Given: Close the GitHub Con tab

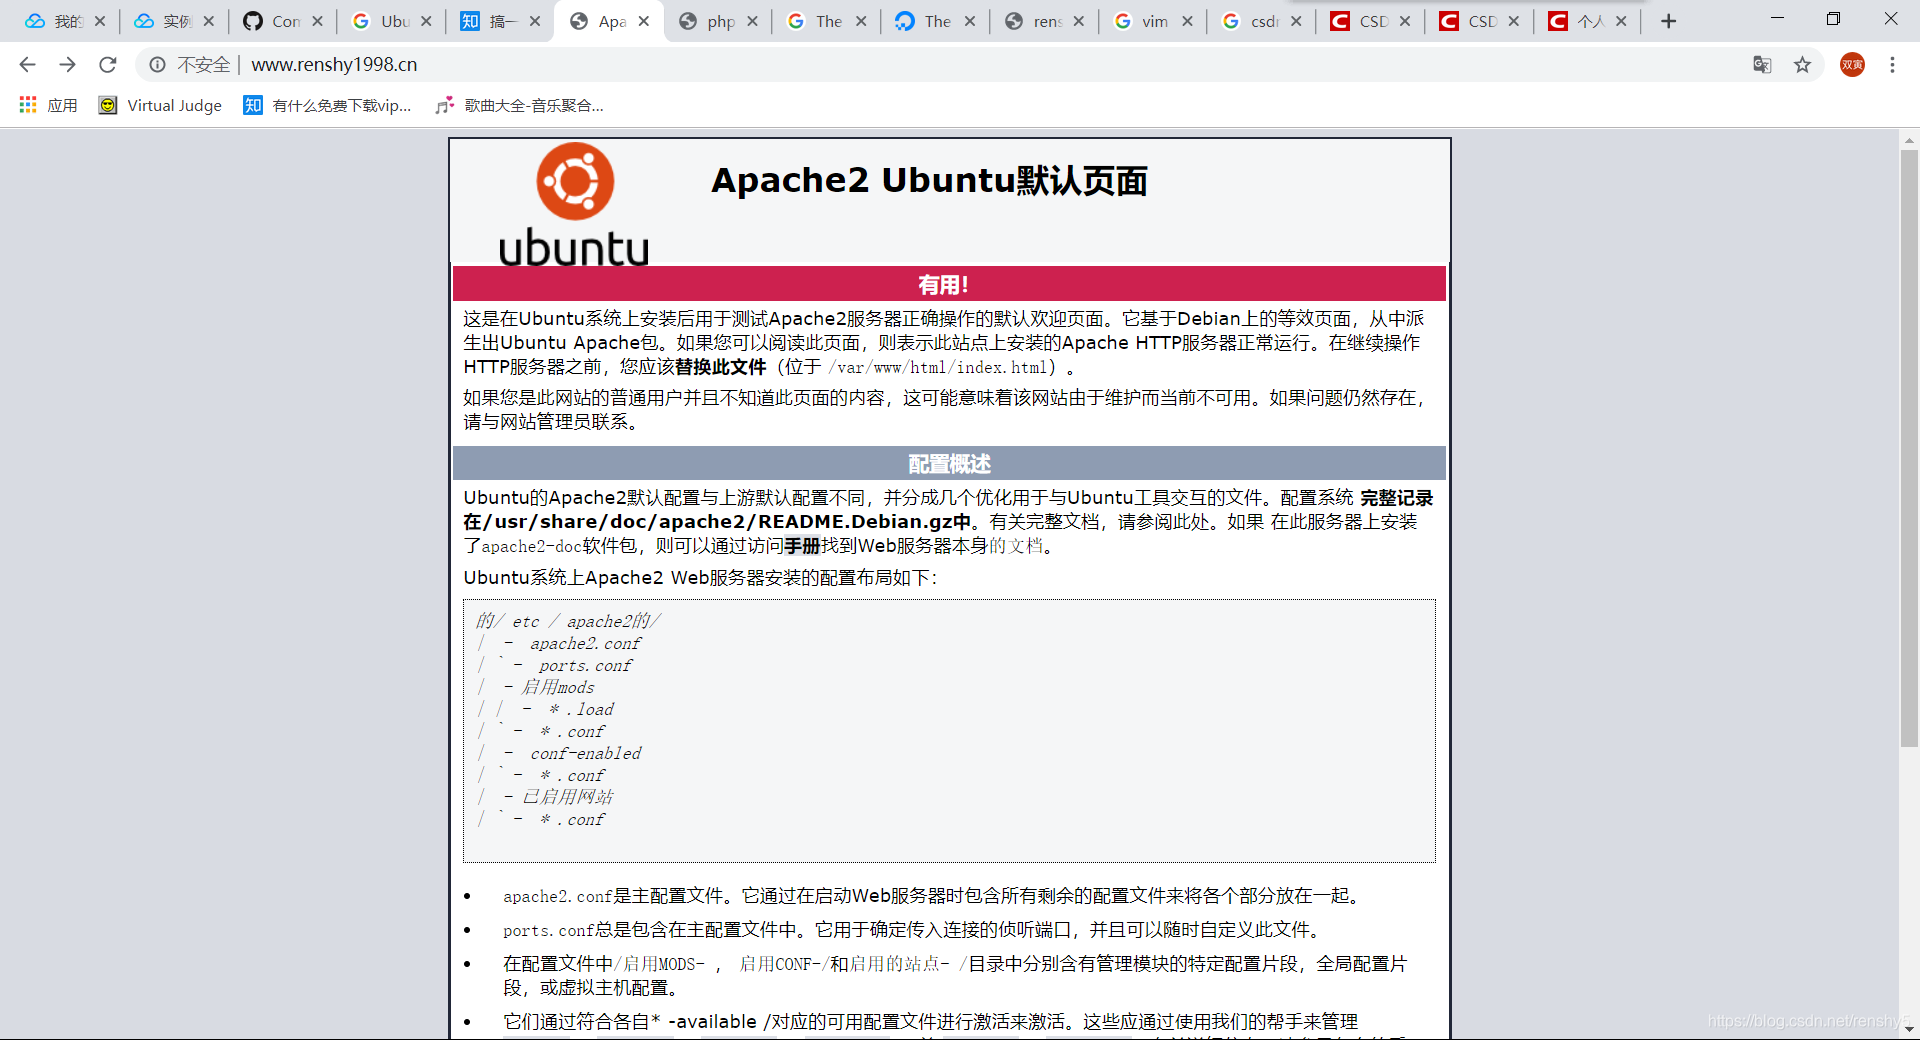Looking at the screenshot, I should coord(317,21).
